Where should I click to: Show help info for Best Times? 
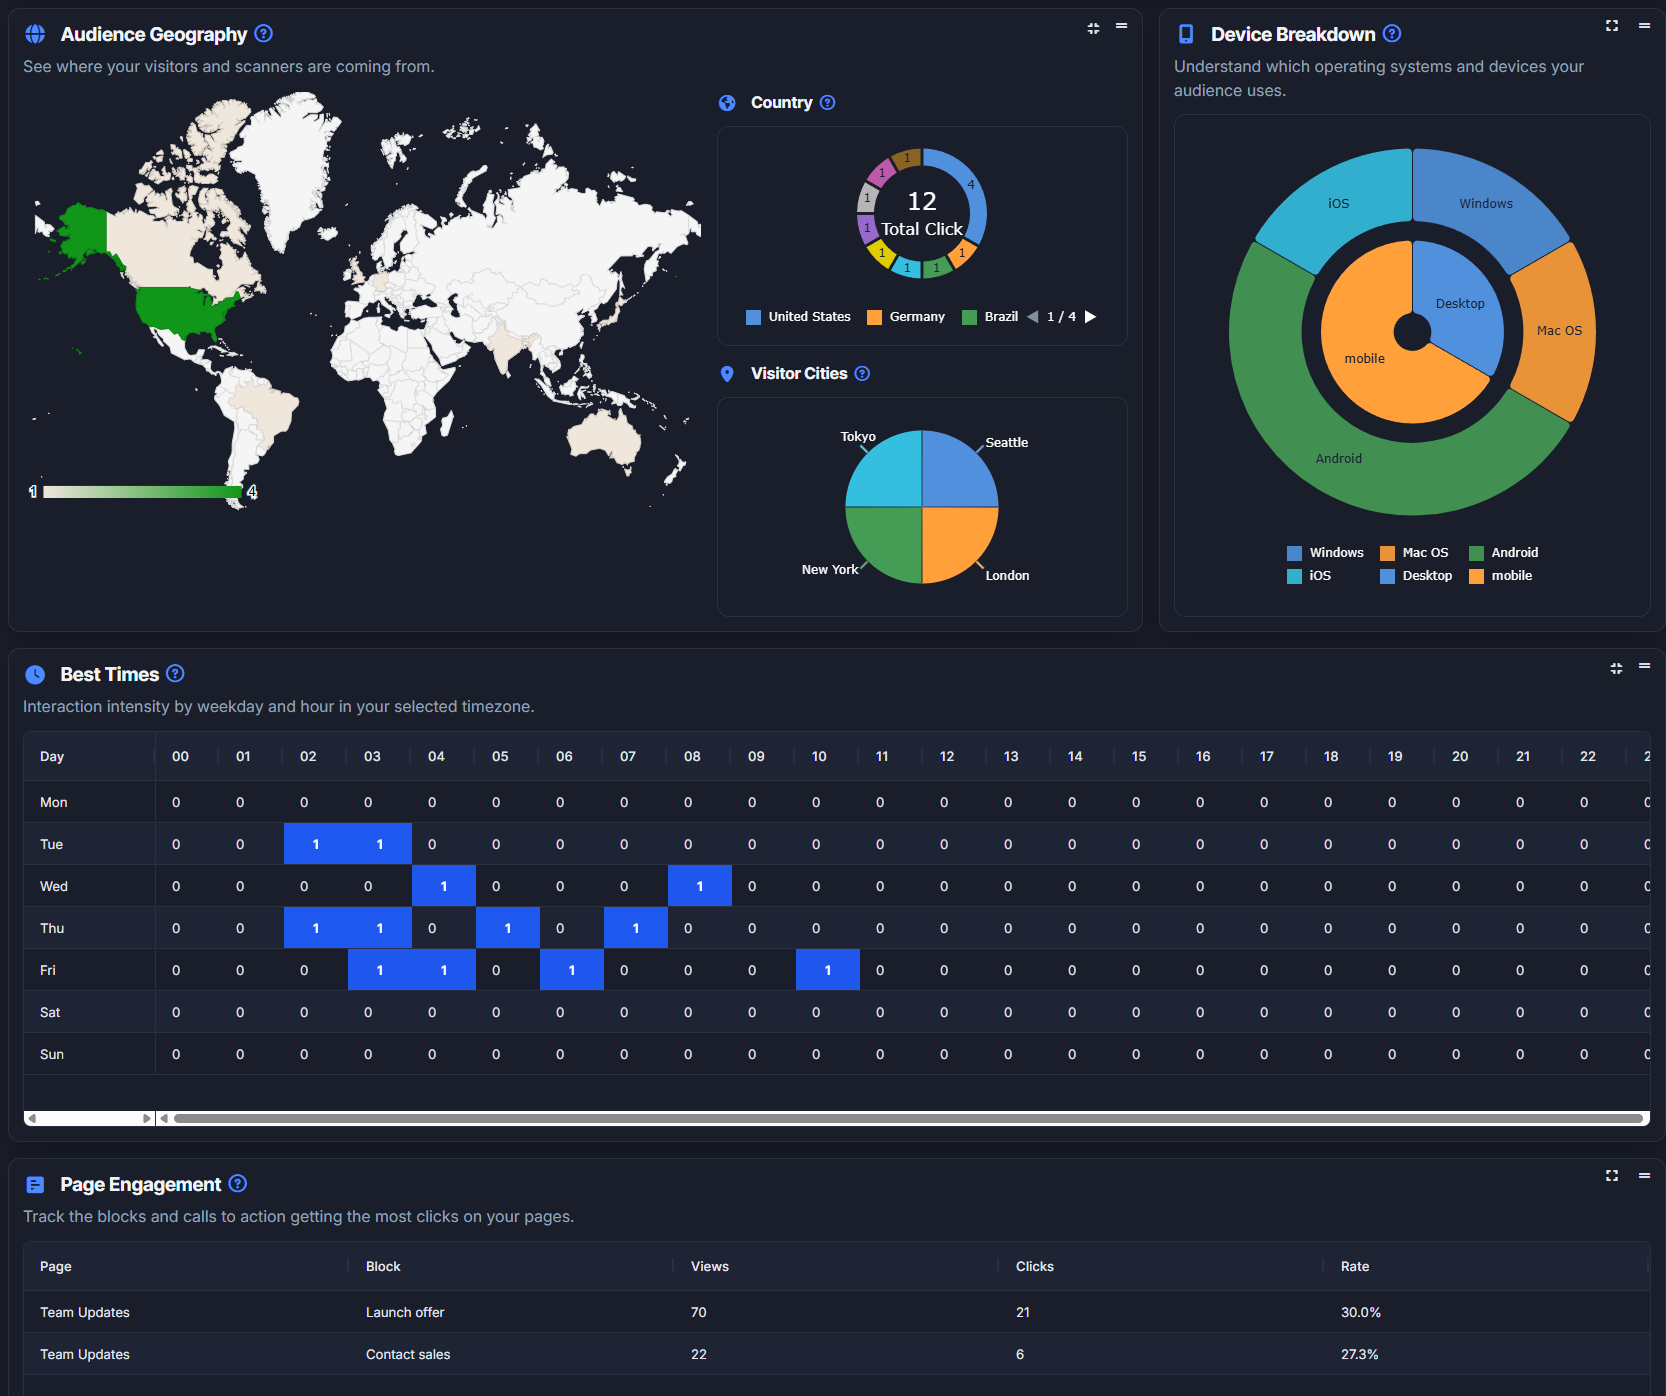tap(175, 673)
